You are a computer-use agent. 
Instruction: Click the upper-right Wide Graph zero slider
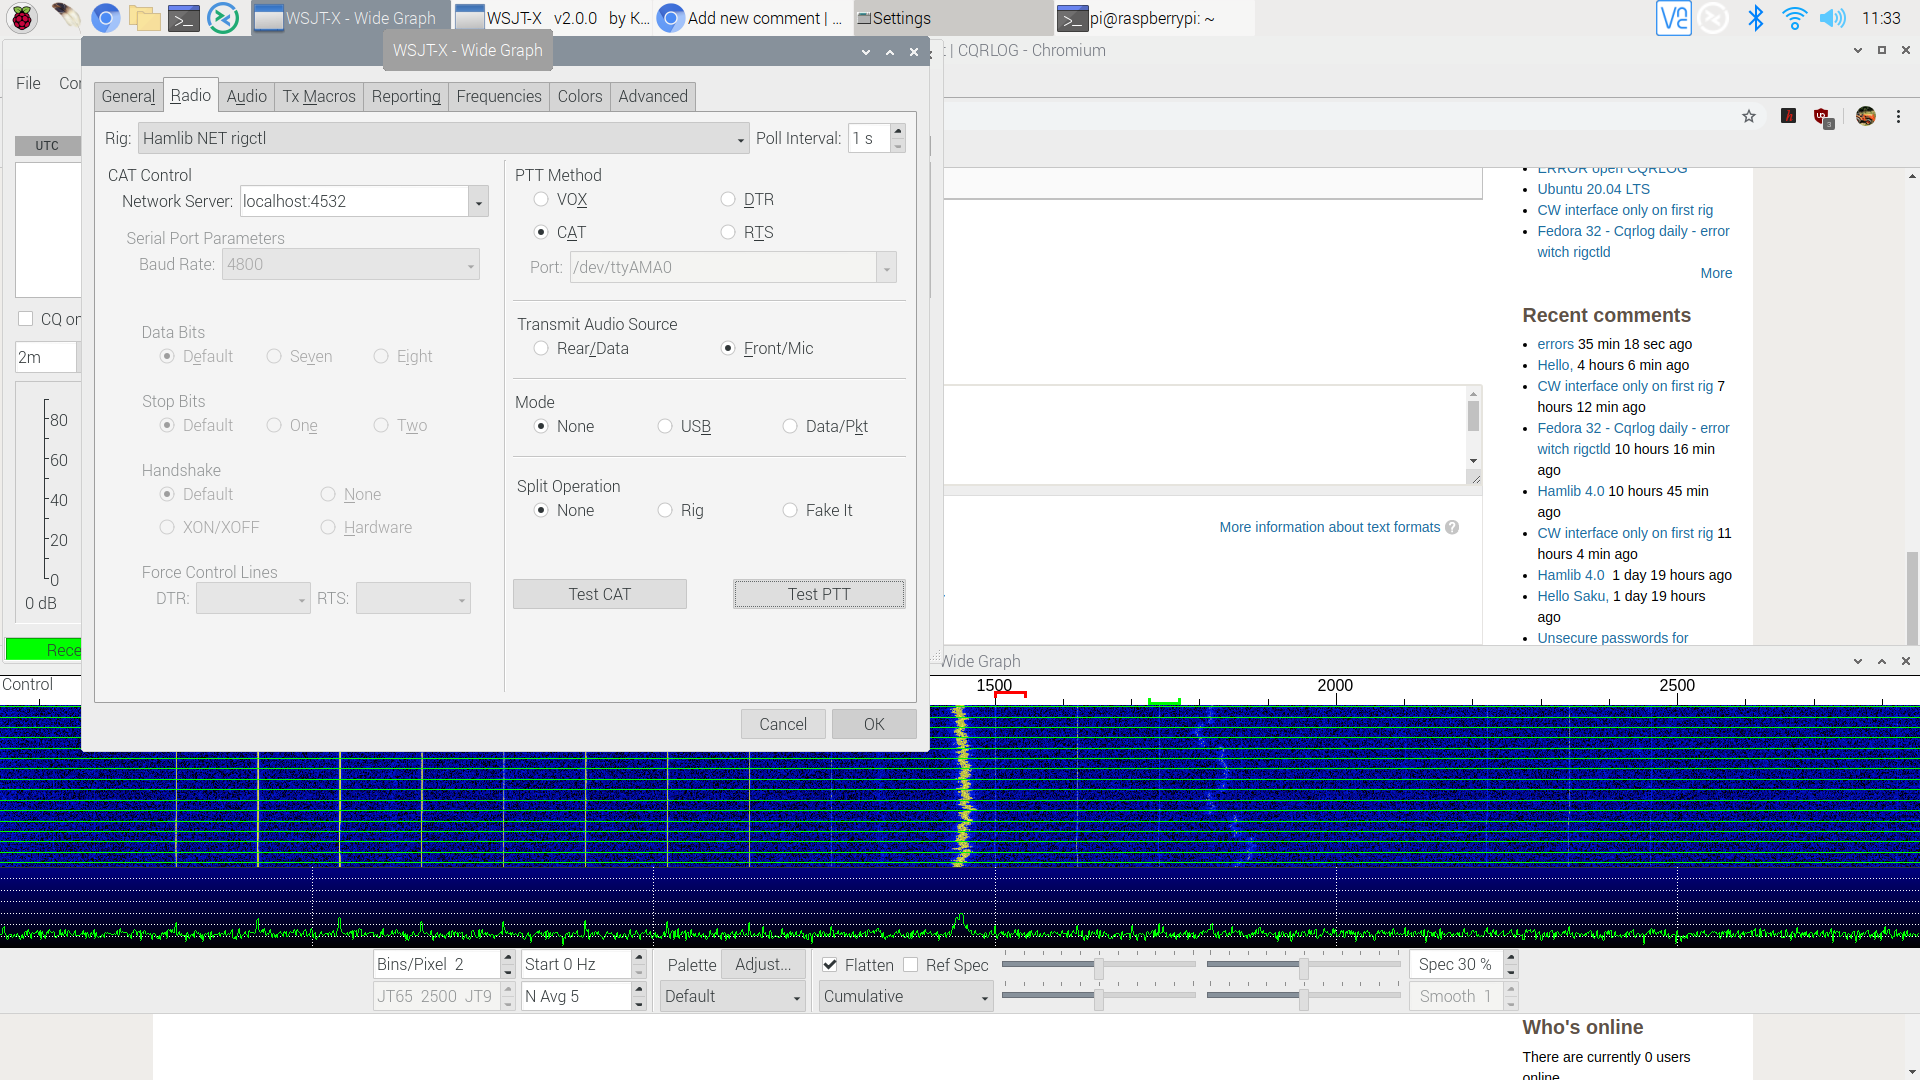point(1303,965)
